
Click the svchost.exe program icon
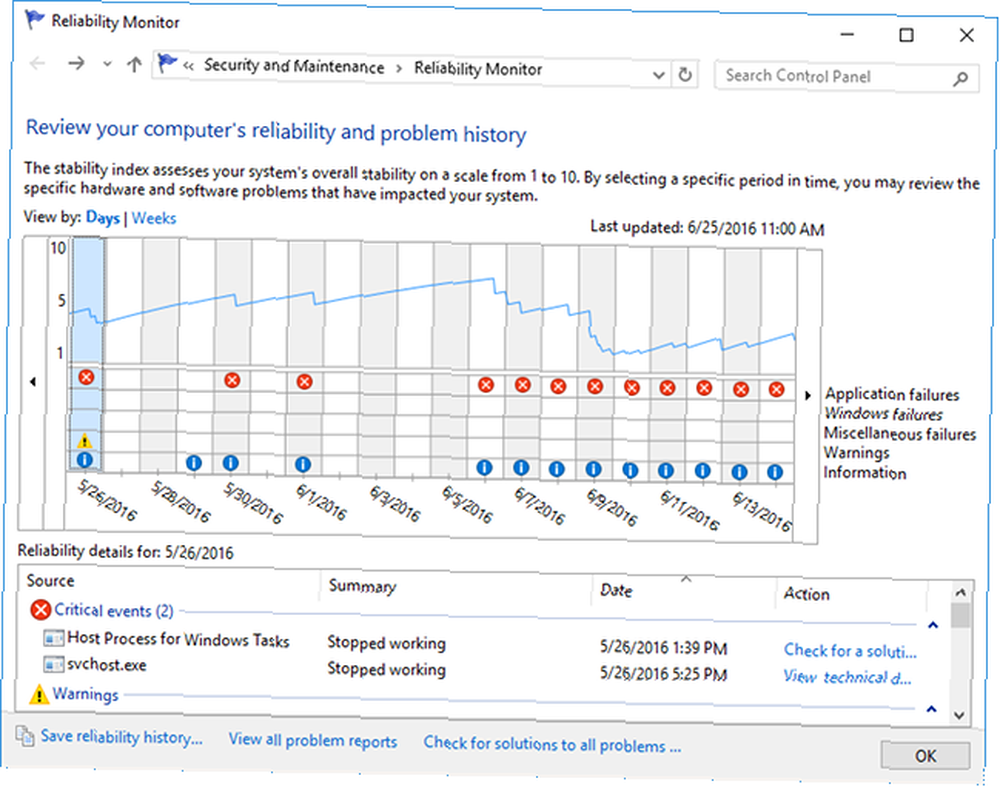54,664
